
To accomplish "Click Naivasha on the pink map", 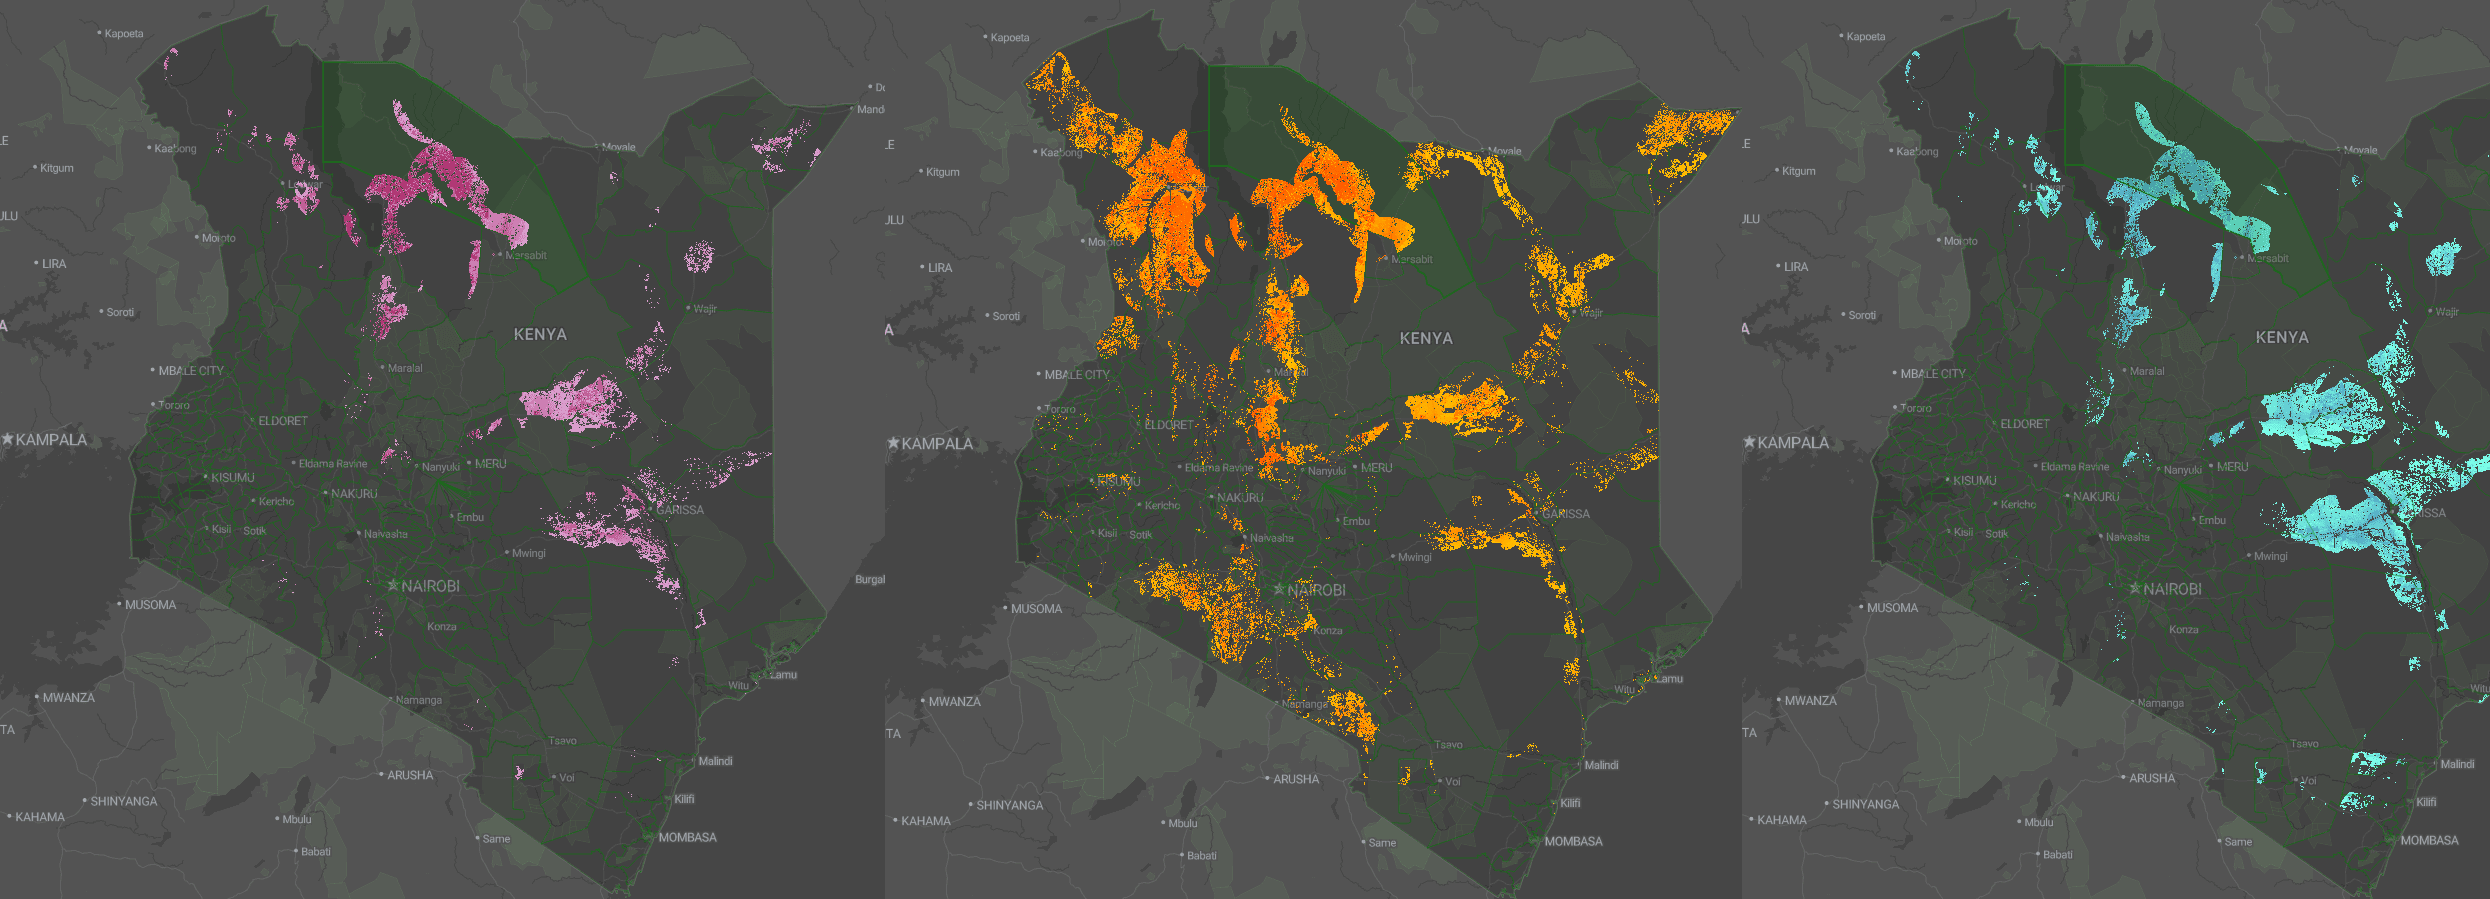I will point(386,534).
